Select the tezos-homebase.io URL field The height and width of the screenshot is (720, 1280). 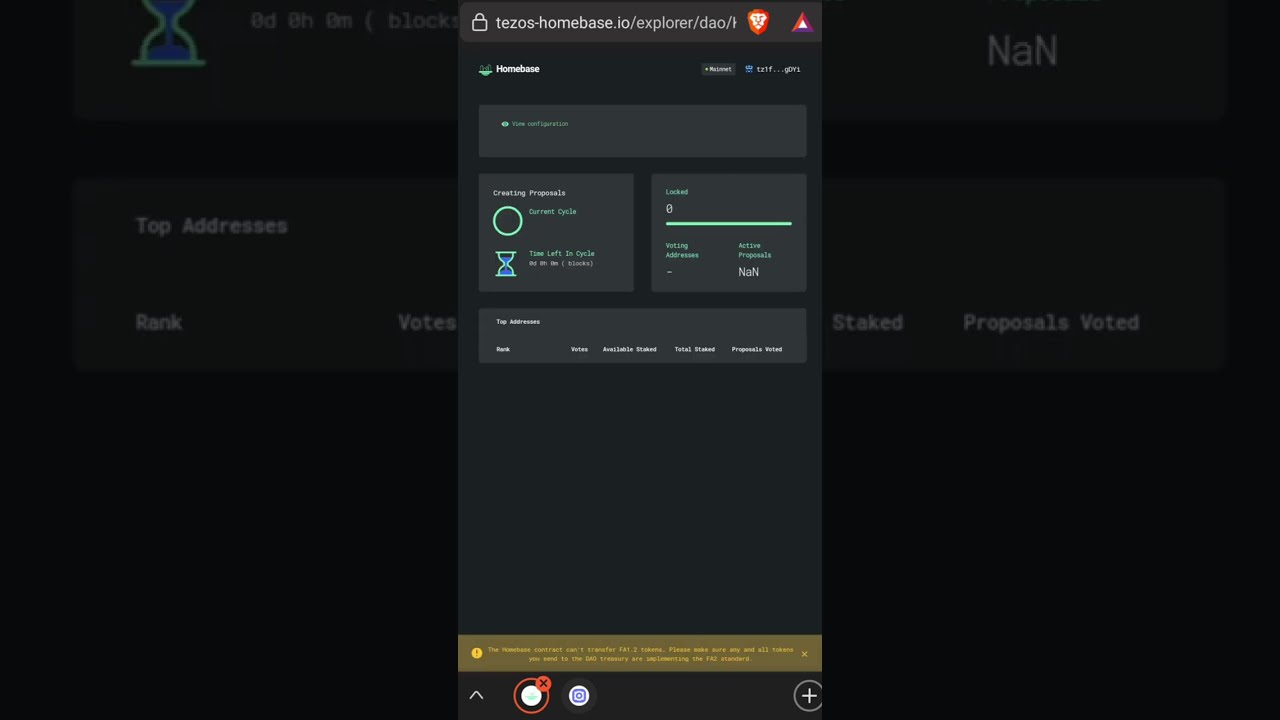click(x=615, y=22)
